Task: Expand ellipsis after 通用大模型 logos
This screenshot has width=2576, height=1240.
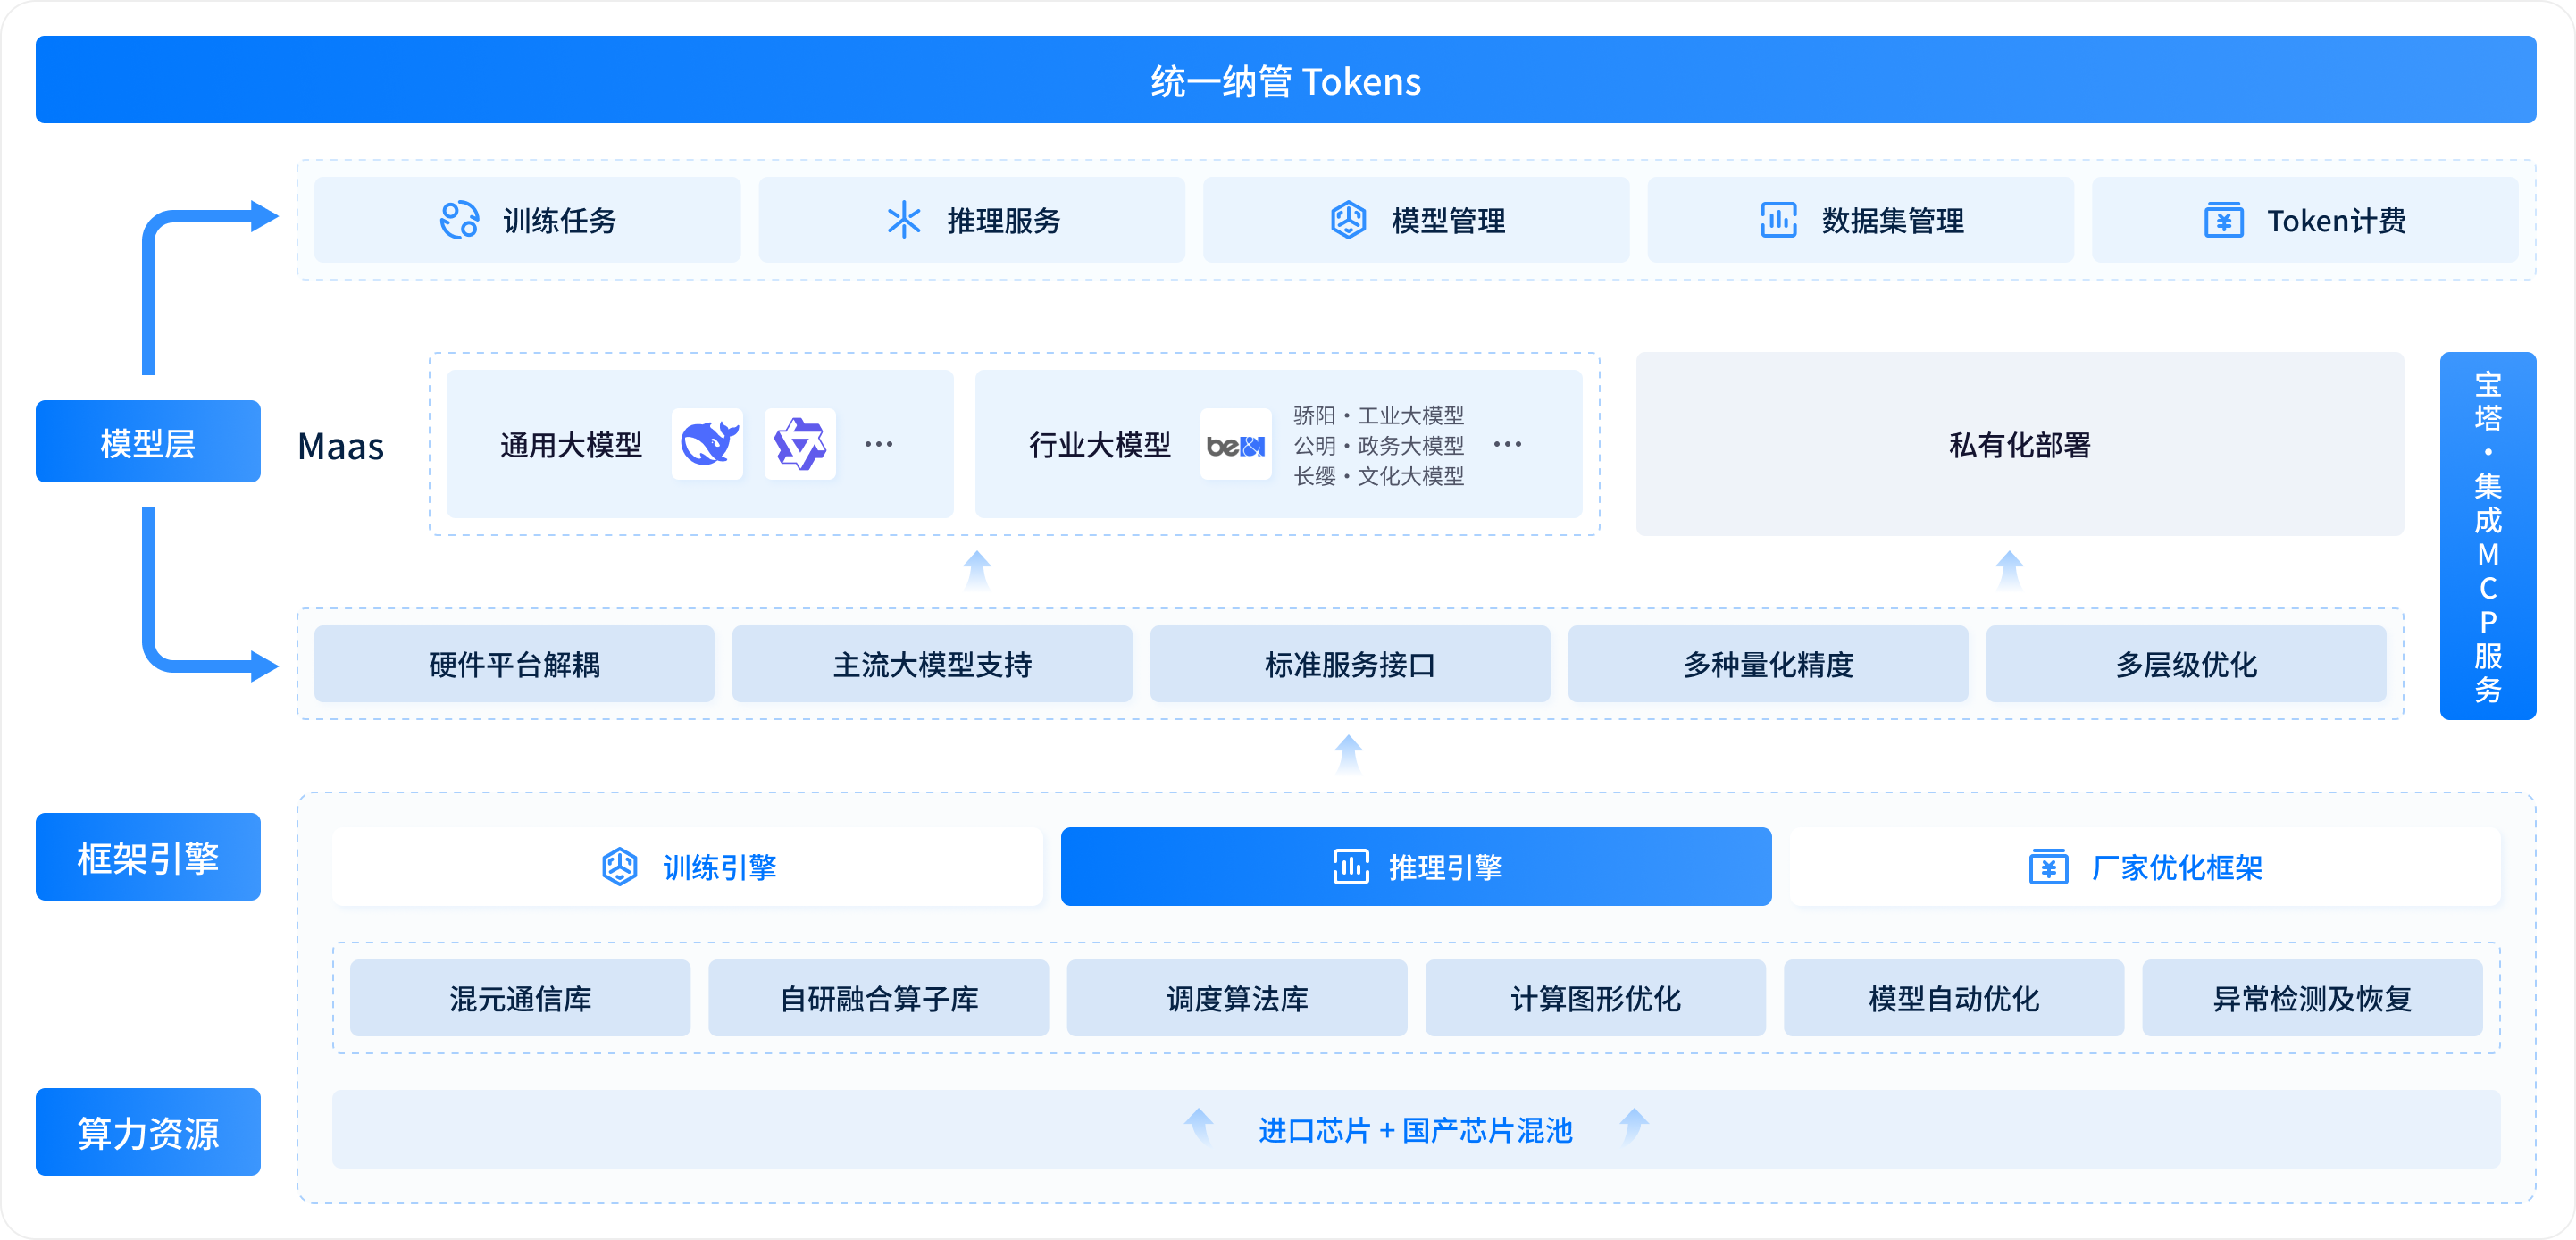Action: [x=878, y=444]
